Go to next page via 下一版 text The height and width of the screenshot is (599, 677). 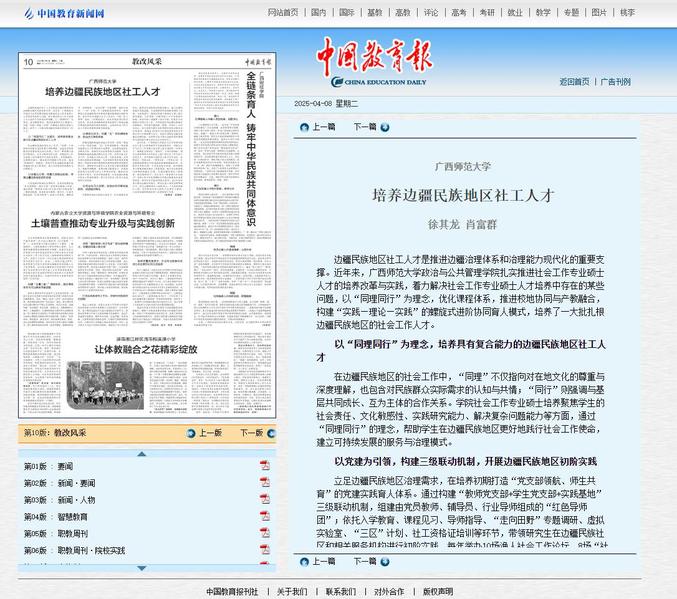click(252, 433)
